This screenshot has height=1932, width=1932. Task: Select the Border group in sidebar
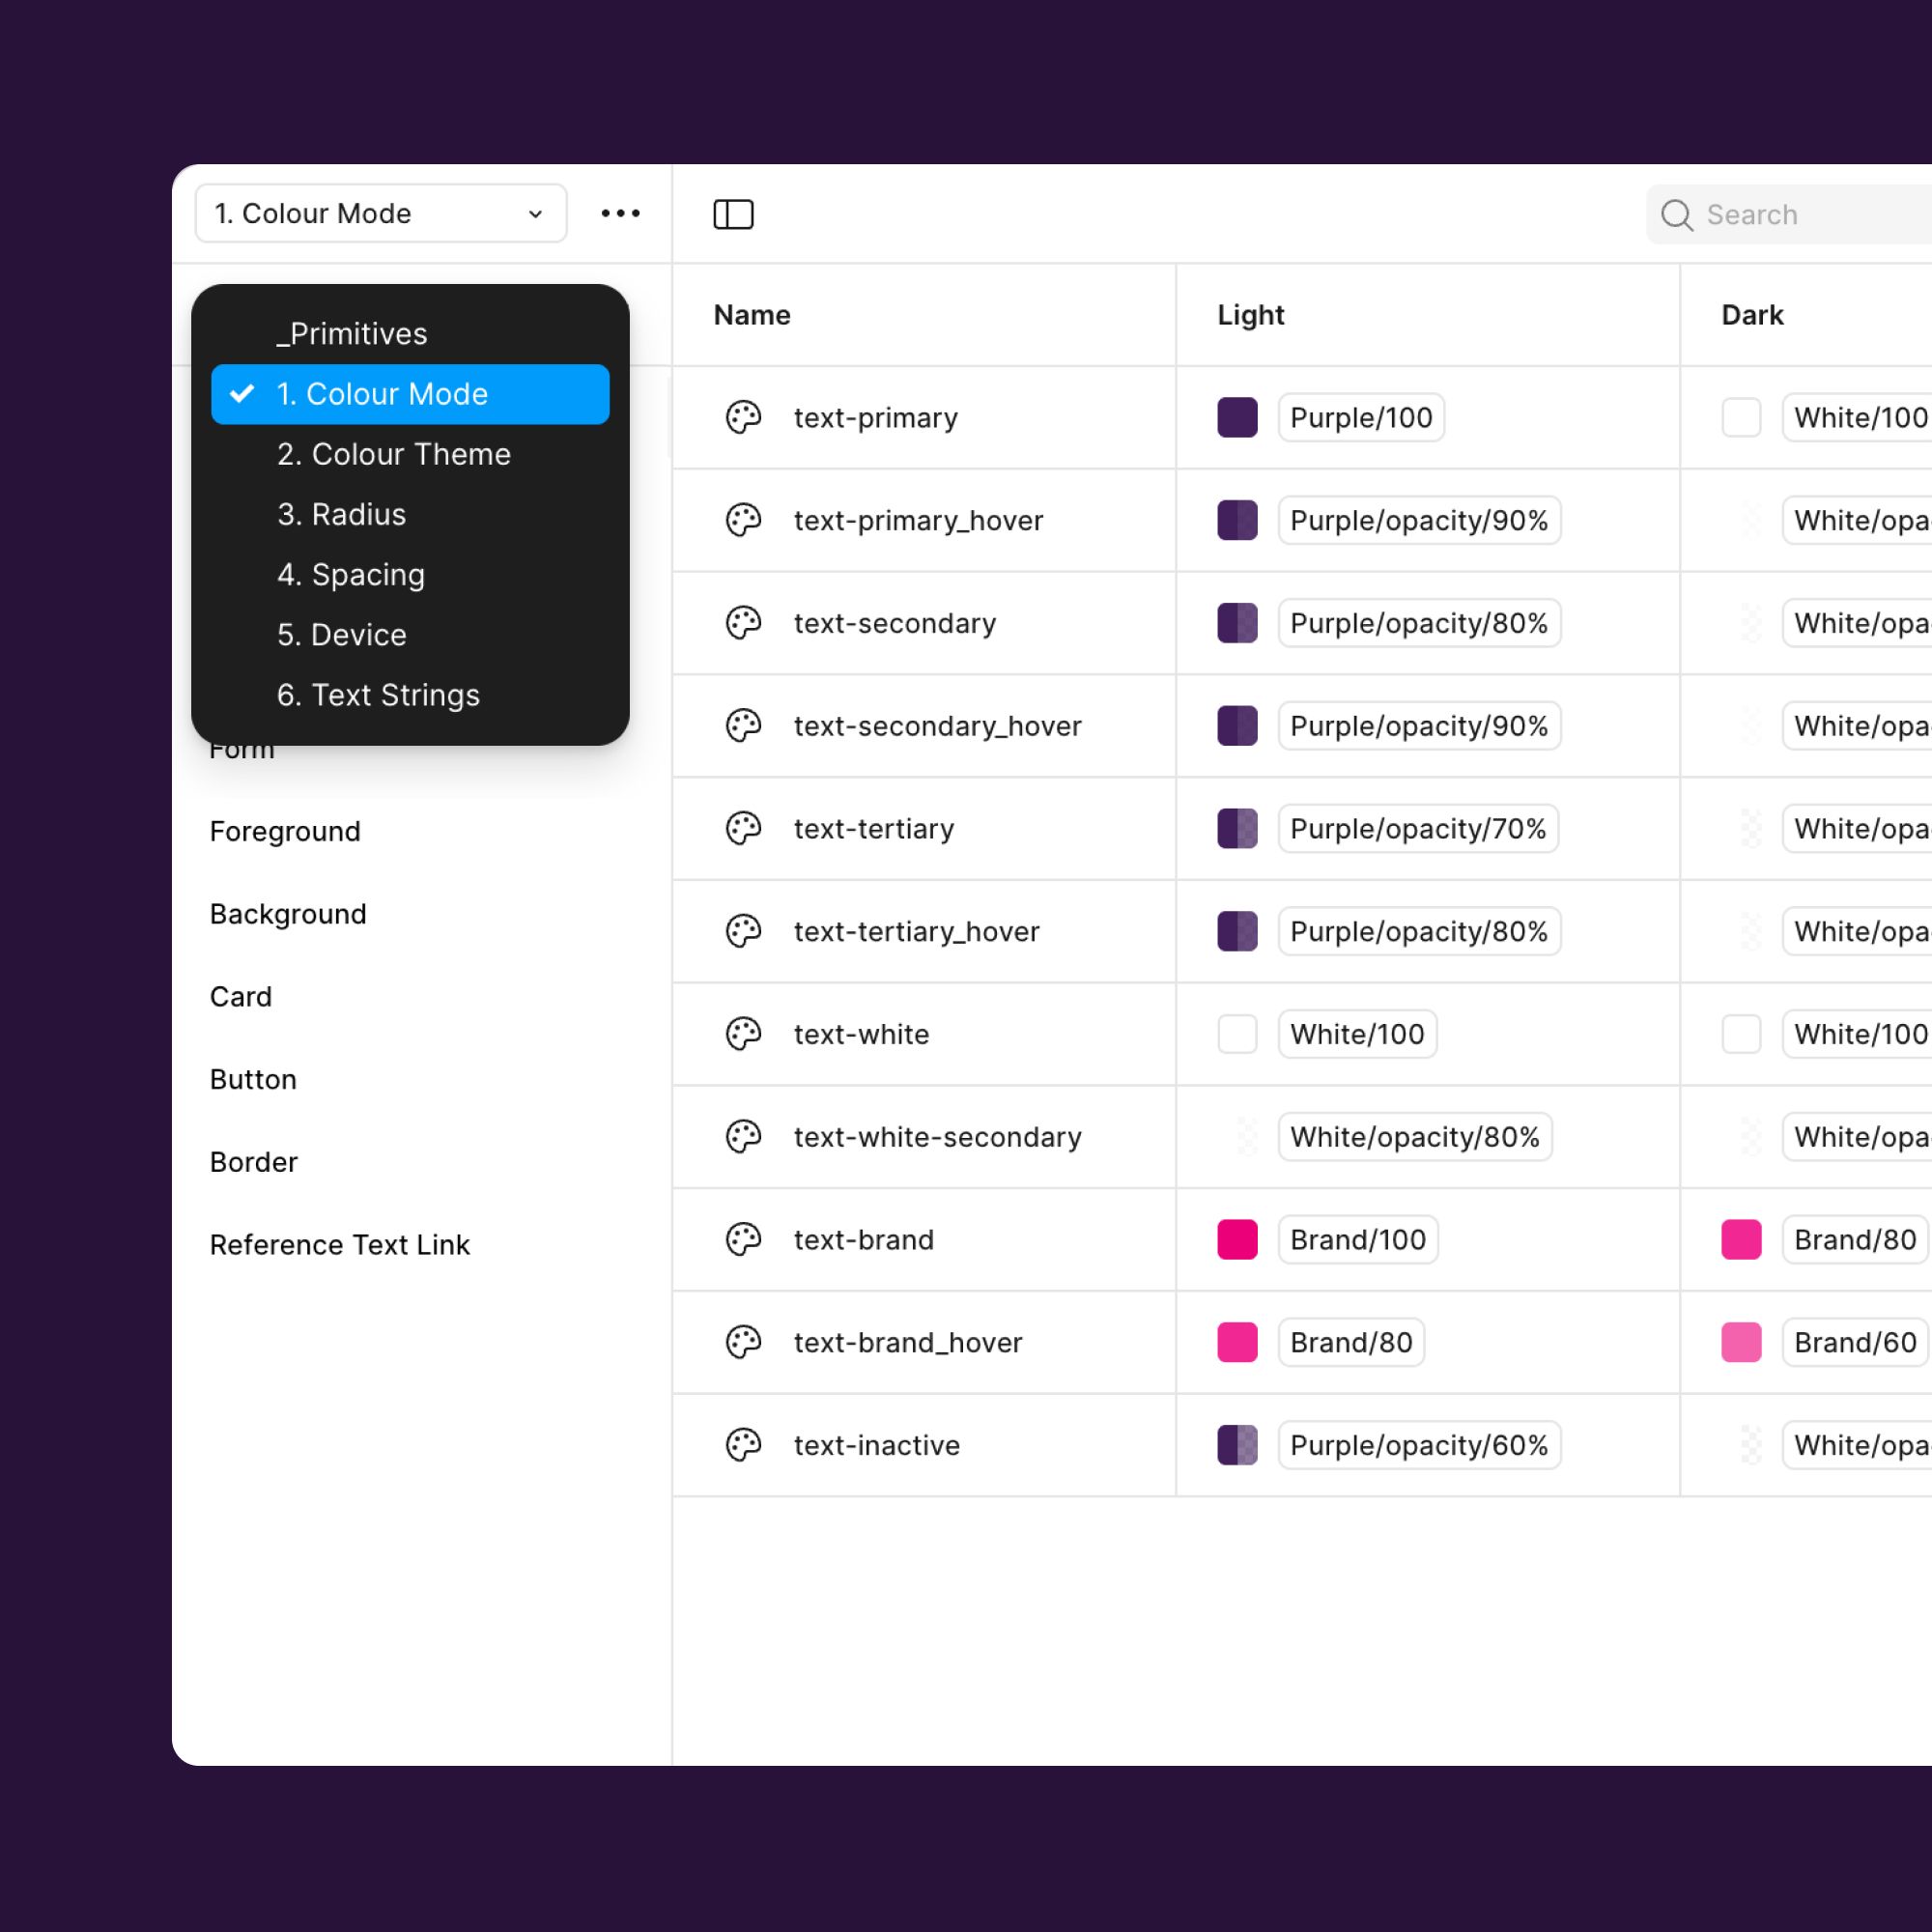click(x=253, y=1162)
